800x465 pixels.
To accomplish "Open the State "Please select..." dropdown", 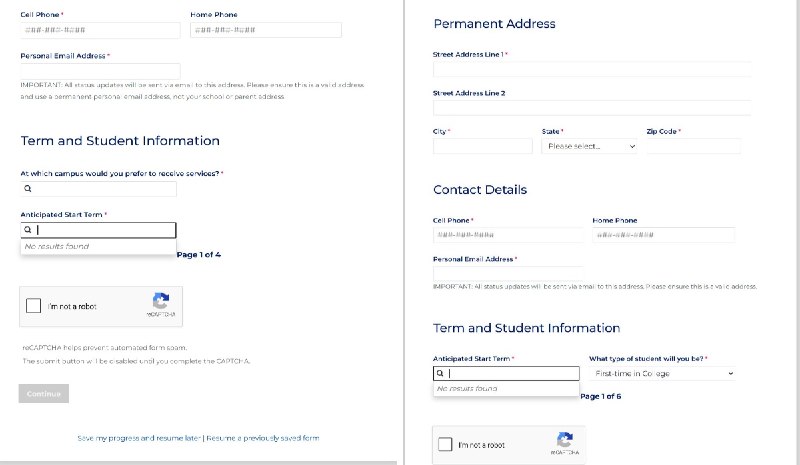I will 589,146.
